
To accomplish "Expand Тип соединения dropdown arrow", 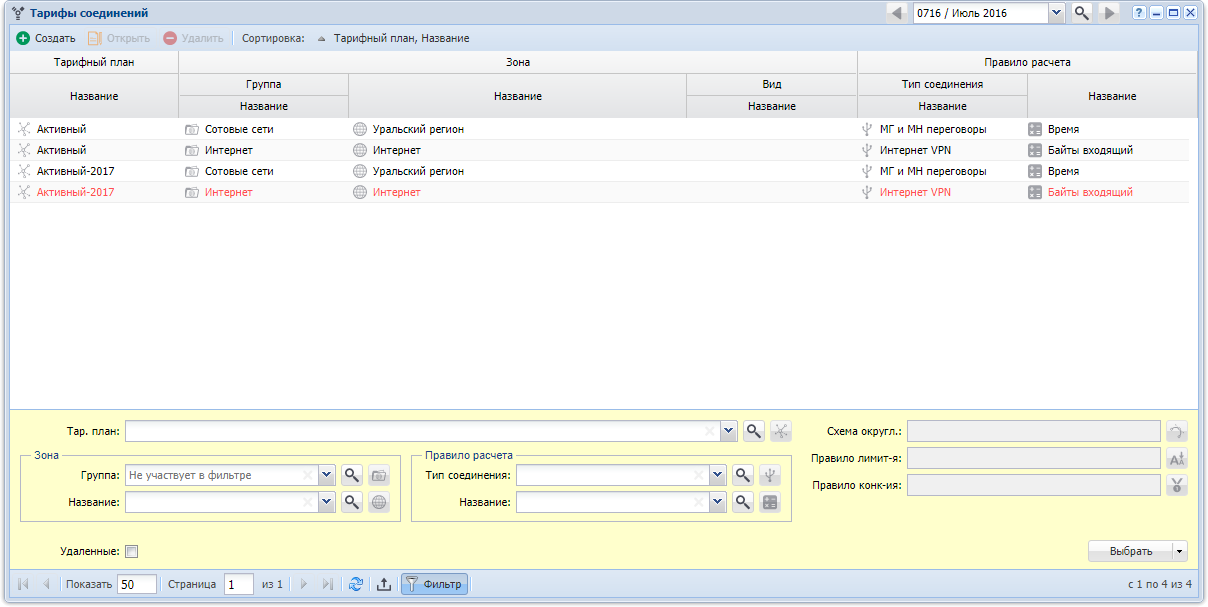I will [x=717, y=475].
